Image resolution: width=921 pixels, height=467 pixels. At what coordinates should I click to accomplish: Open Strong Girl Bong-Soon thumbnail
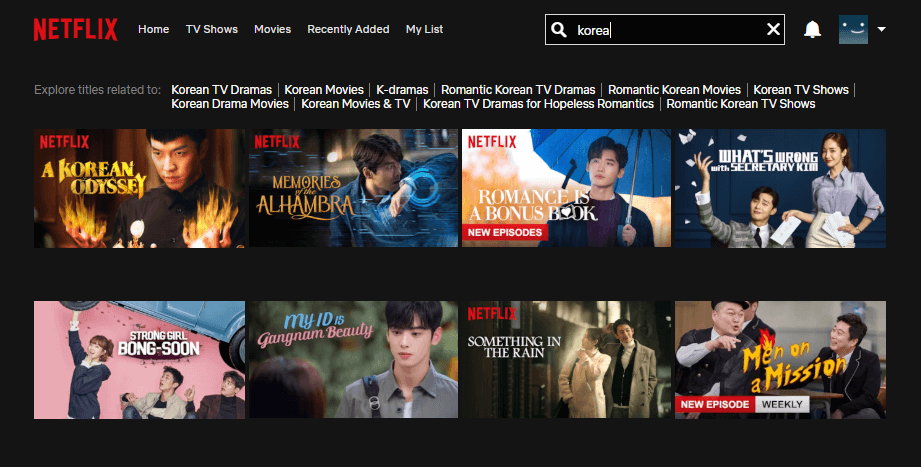coord(139,360)
